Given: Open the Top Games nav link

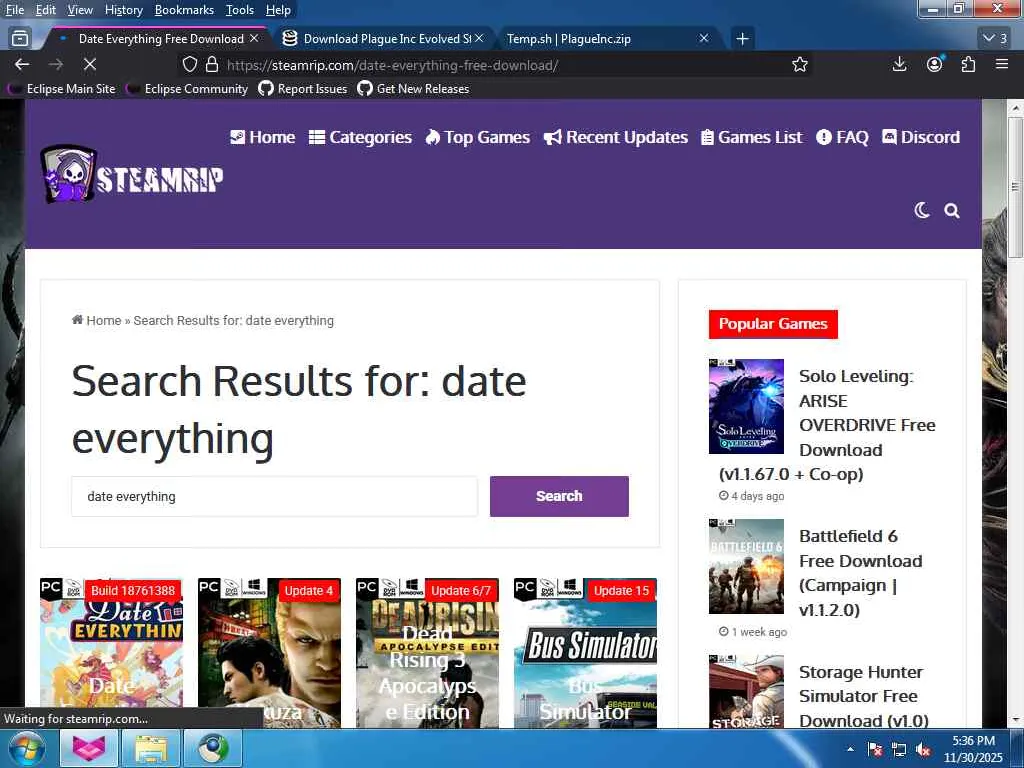Looking at the screenshot, I should [x=477, y=137].
